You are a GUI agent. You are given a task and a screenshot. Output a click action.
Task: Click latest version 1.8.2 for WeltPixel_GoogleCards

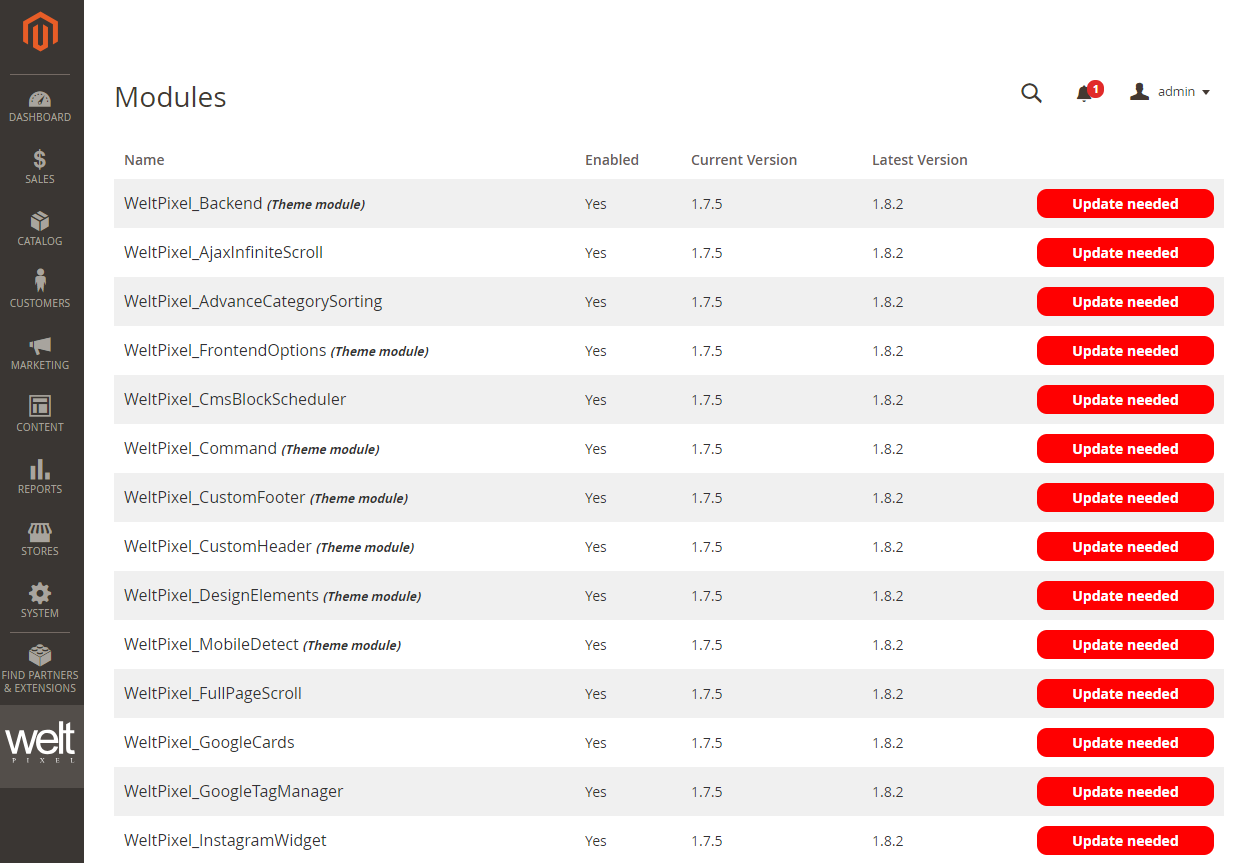point(887,743)
